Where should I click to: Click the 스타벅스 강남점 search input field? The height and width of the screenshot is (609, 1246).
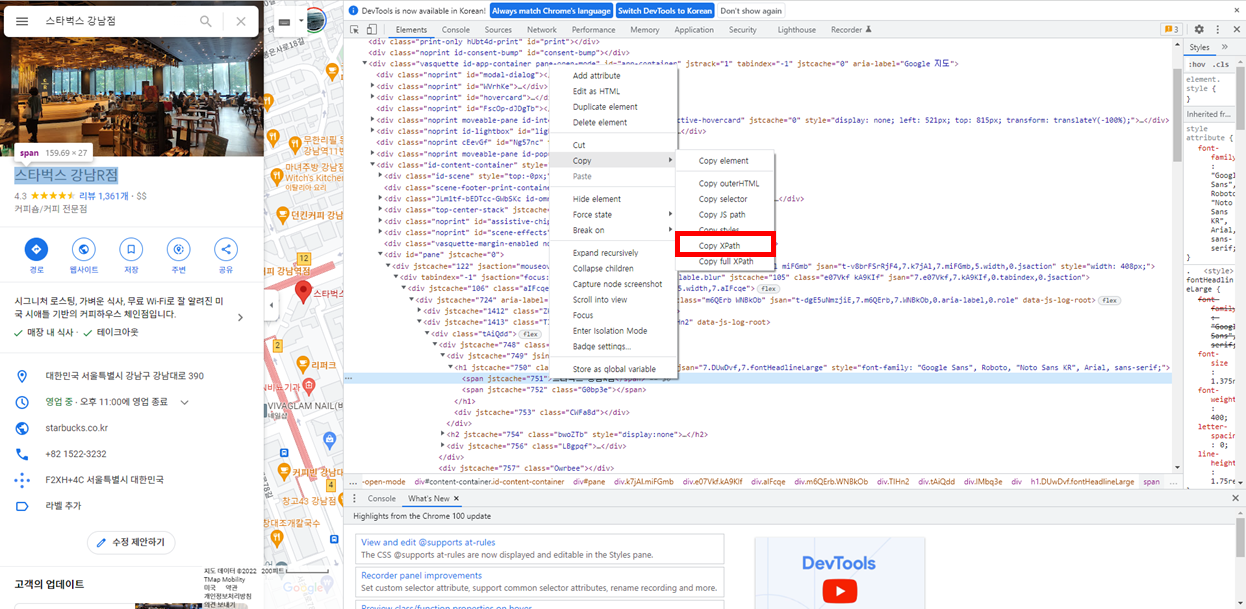(x=115, y=21)
